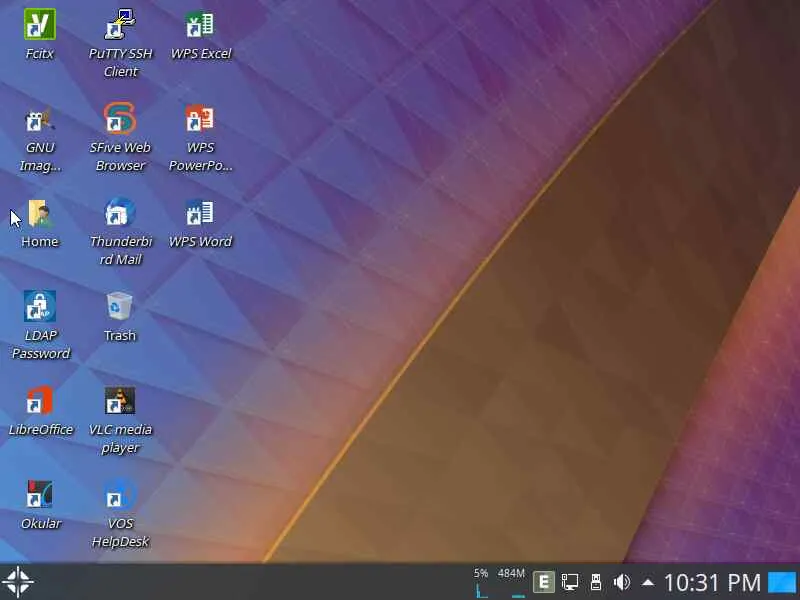Screen dimensions: 800x600
Task: Launch Okular document viewer
Action: tap(40, 494)
